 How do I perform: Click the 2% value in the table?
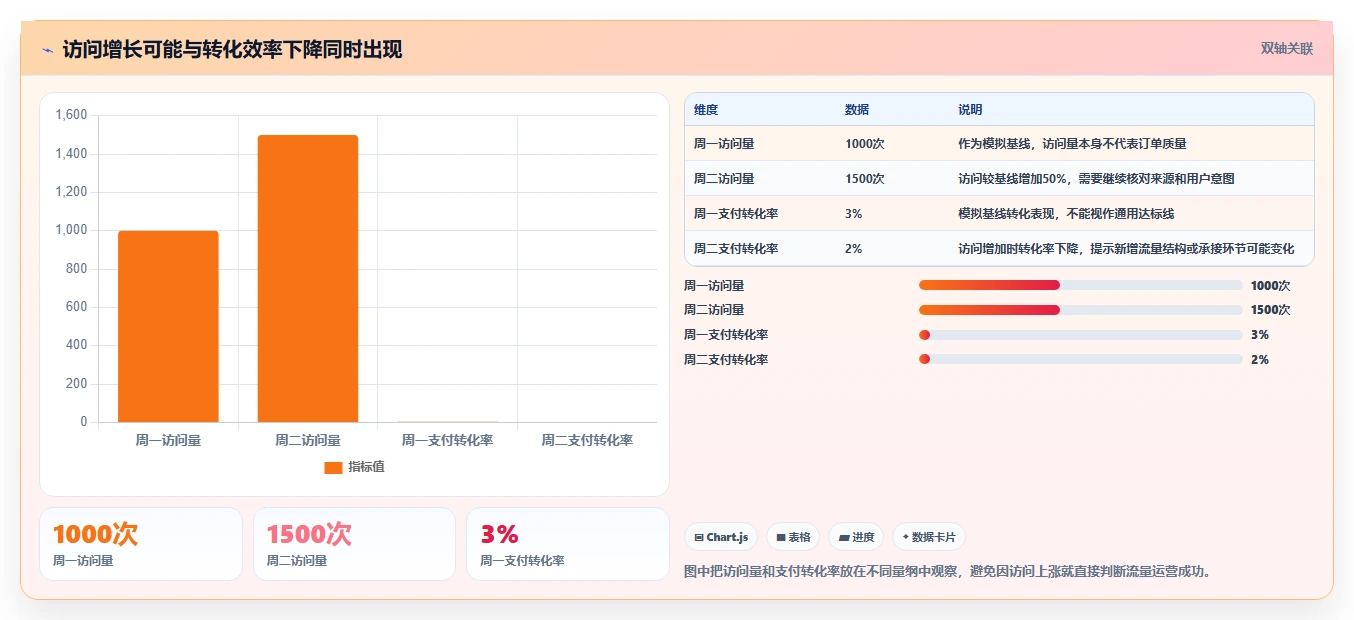(x=853, y=249)
